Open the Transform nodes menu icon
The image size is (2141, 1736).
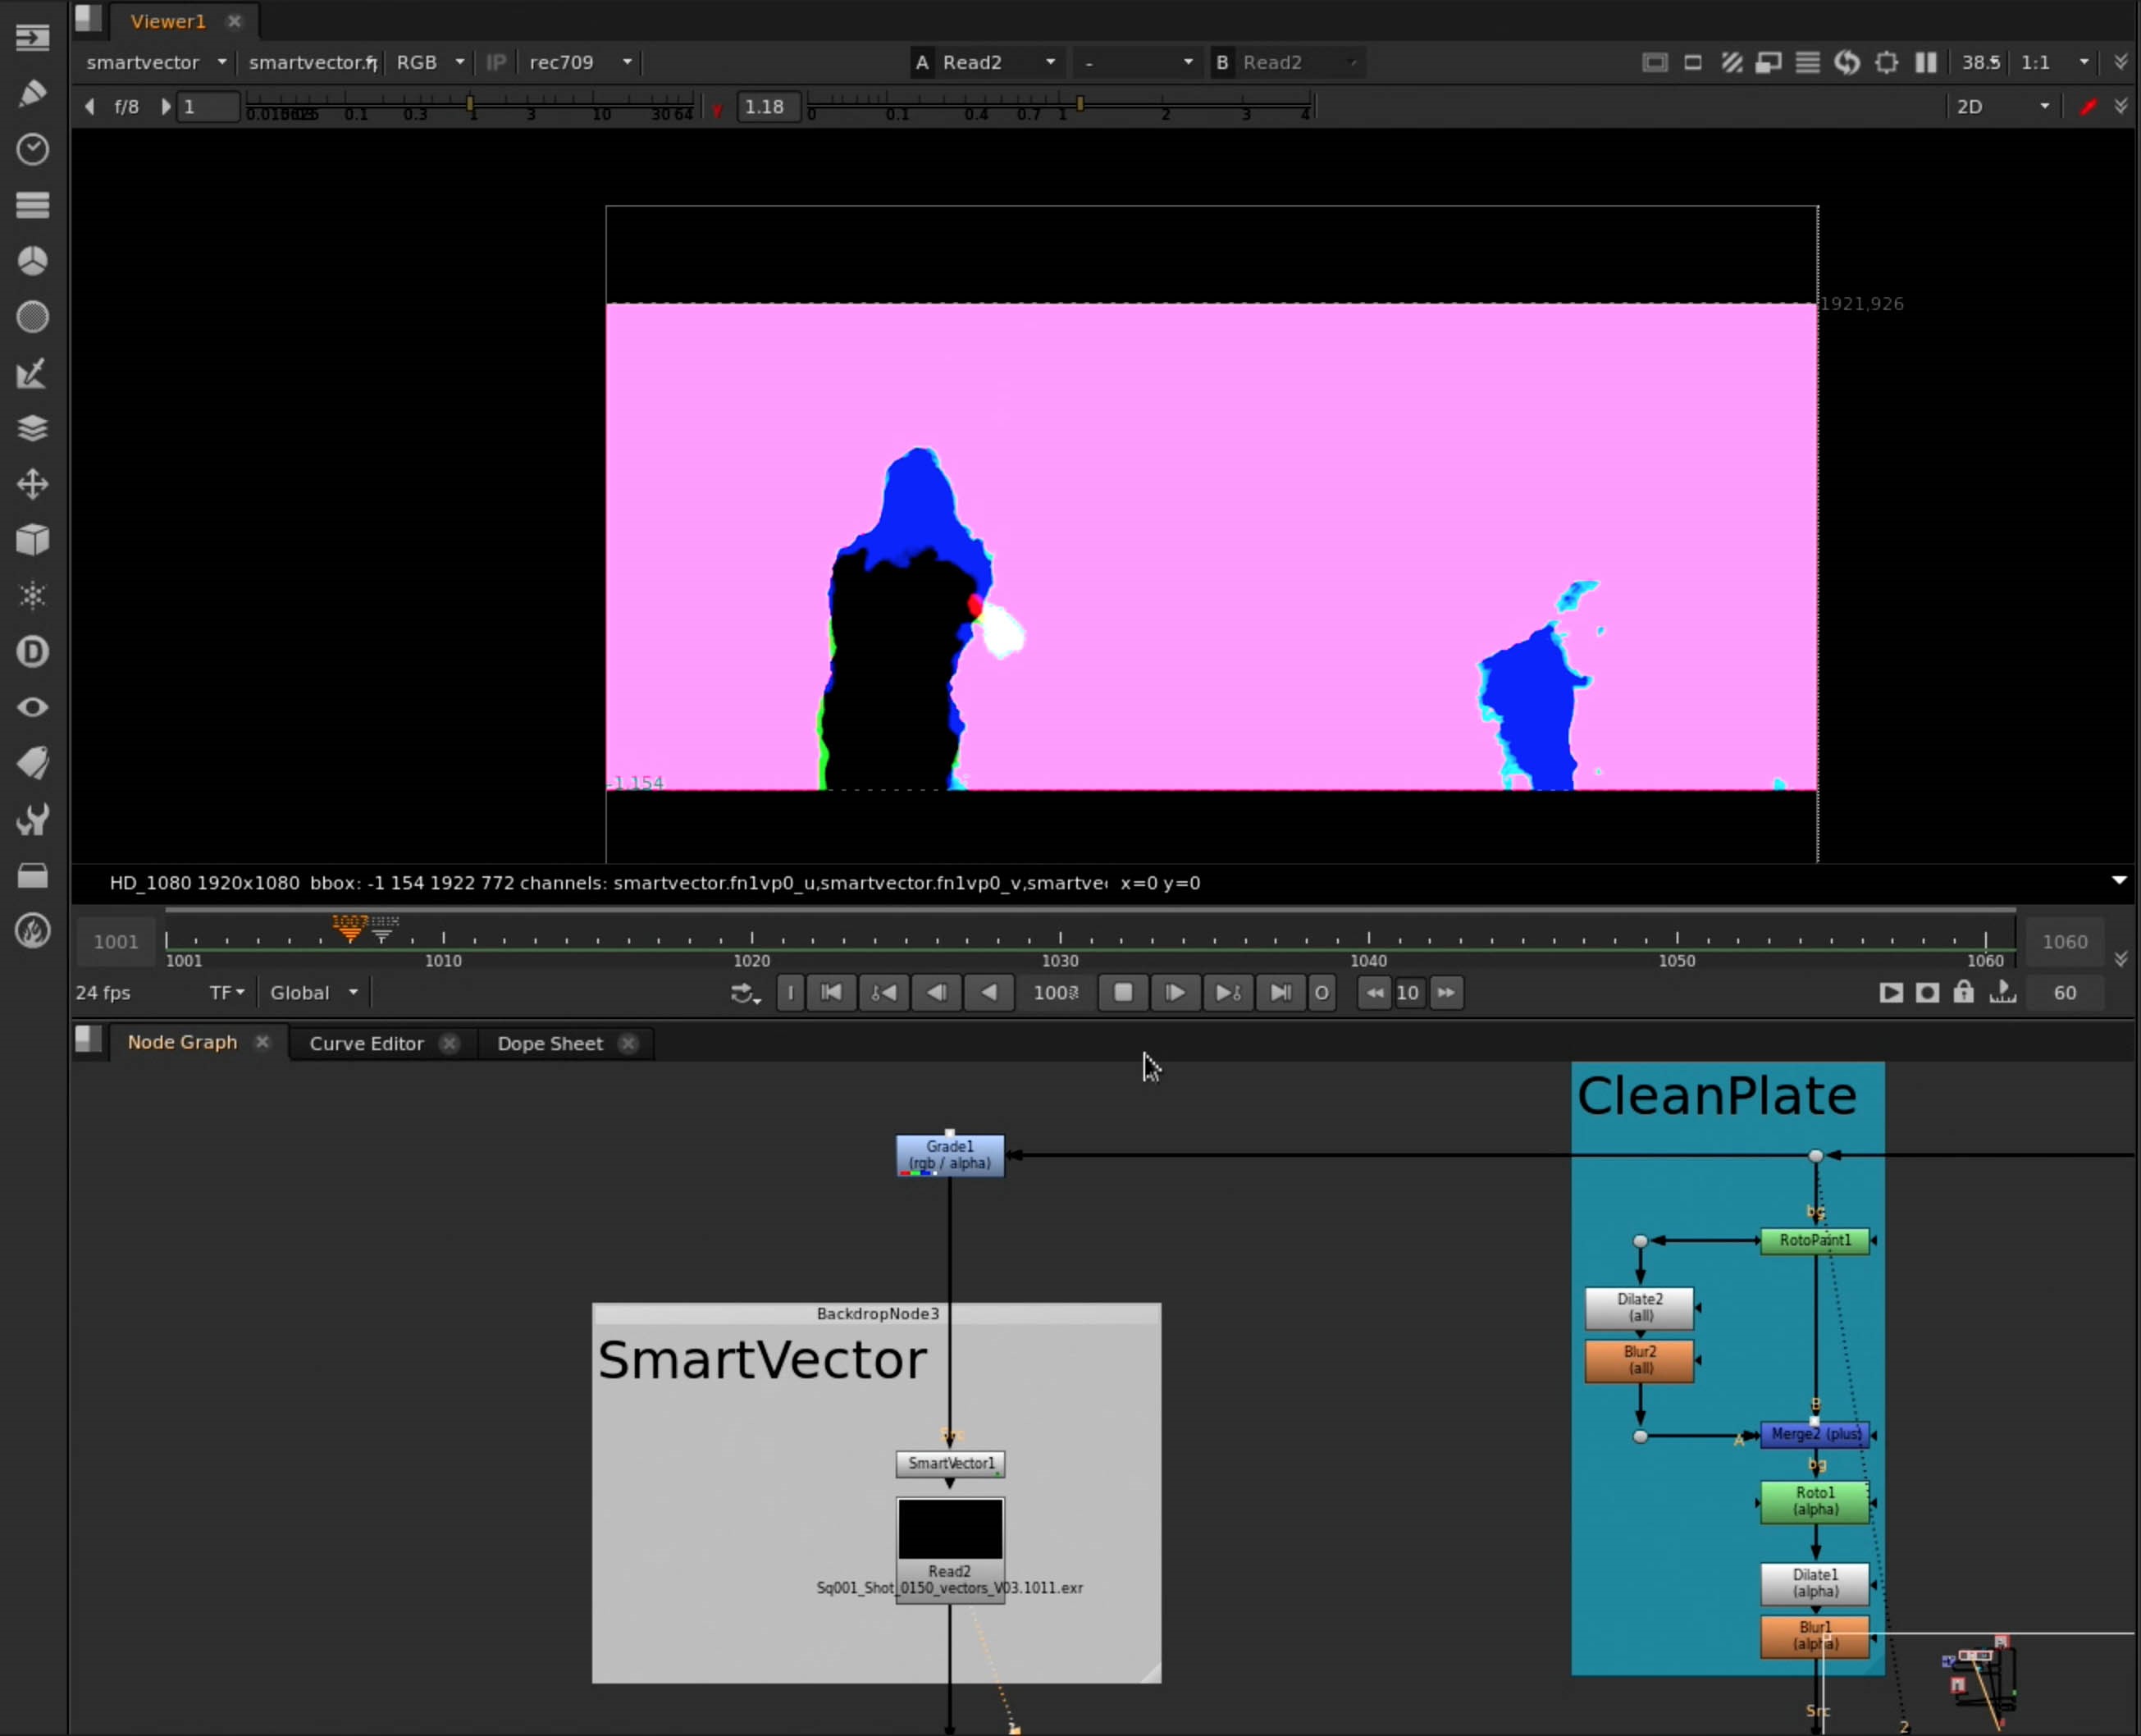coord(32,485)
